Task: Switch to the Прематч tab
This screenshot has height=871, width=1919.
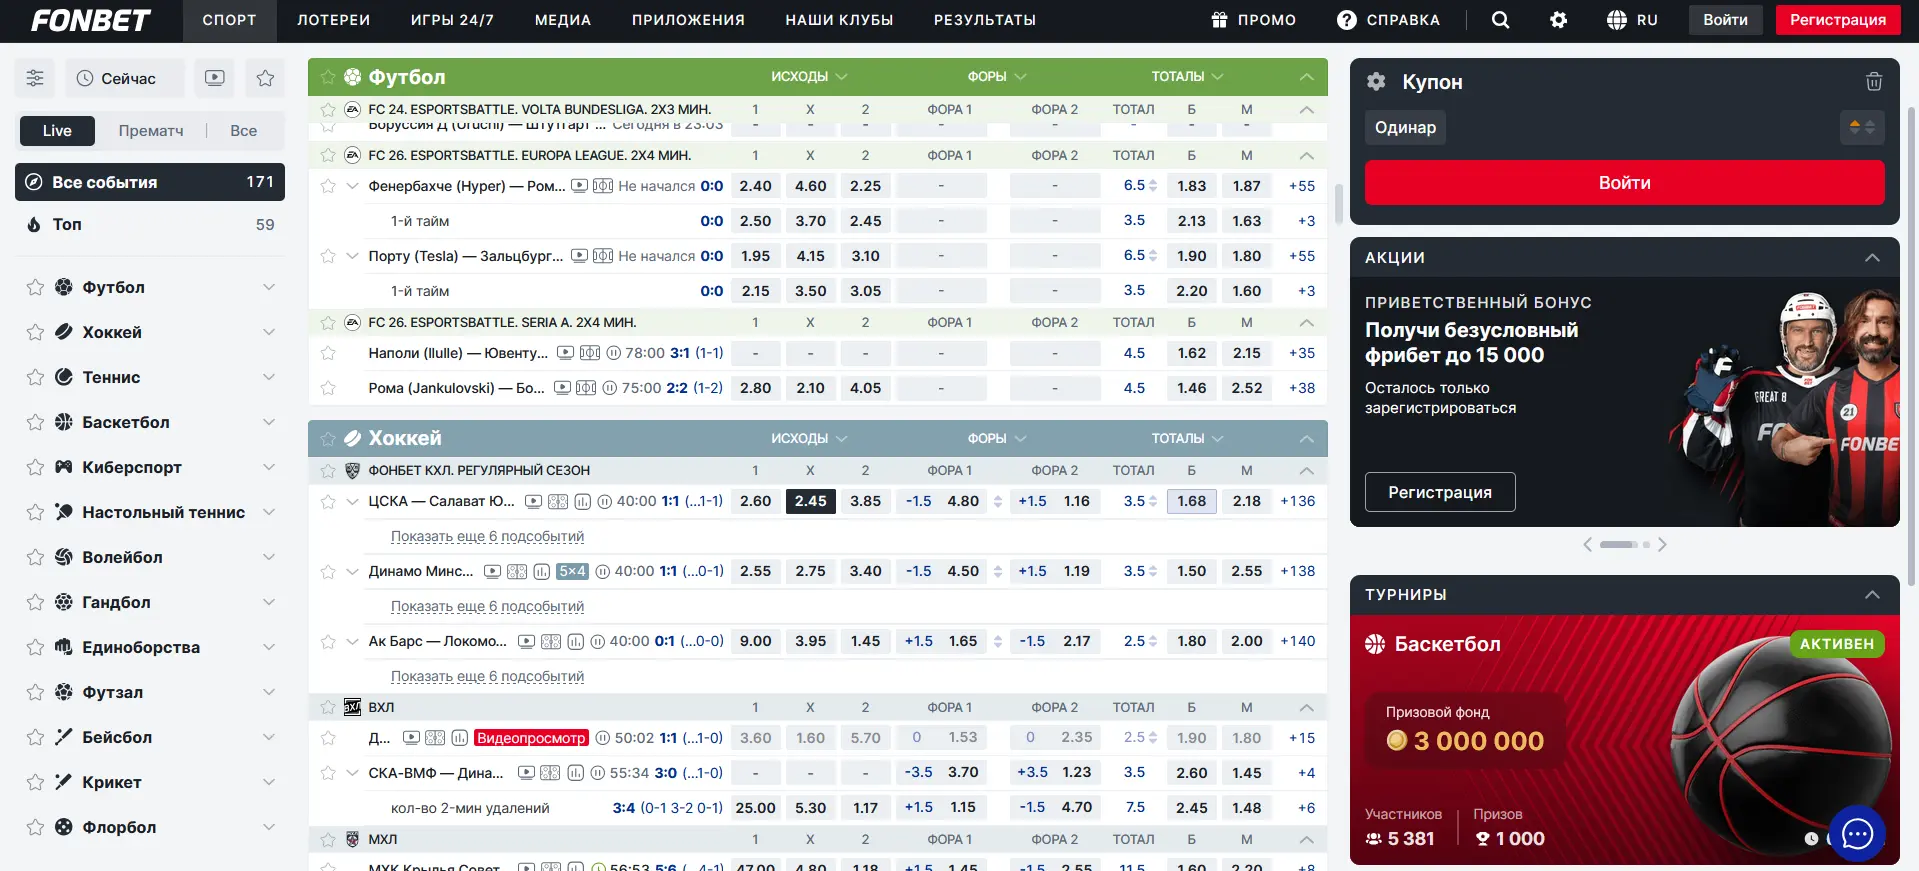Action: 151,131
